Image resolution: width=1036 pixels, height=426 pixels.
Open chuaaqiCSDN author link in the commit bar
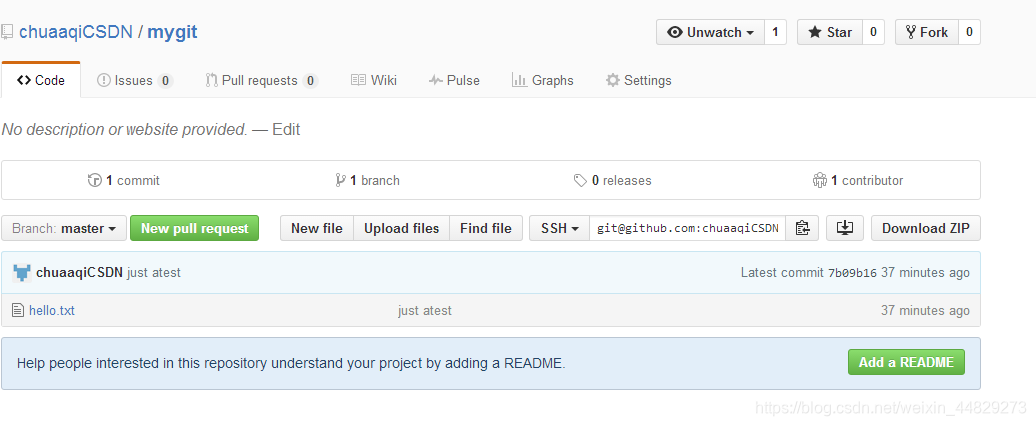click(79, 273)
